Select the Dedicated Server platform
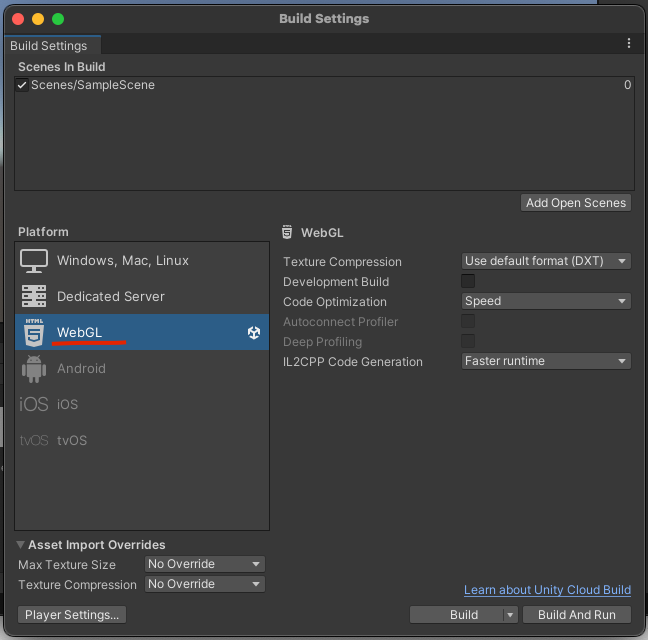The height and width of the screenshot is (640, 648). click(x=142, y=296)
